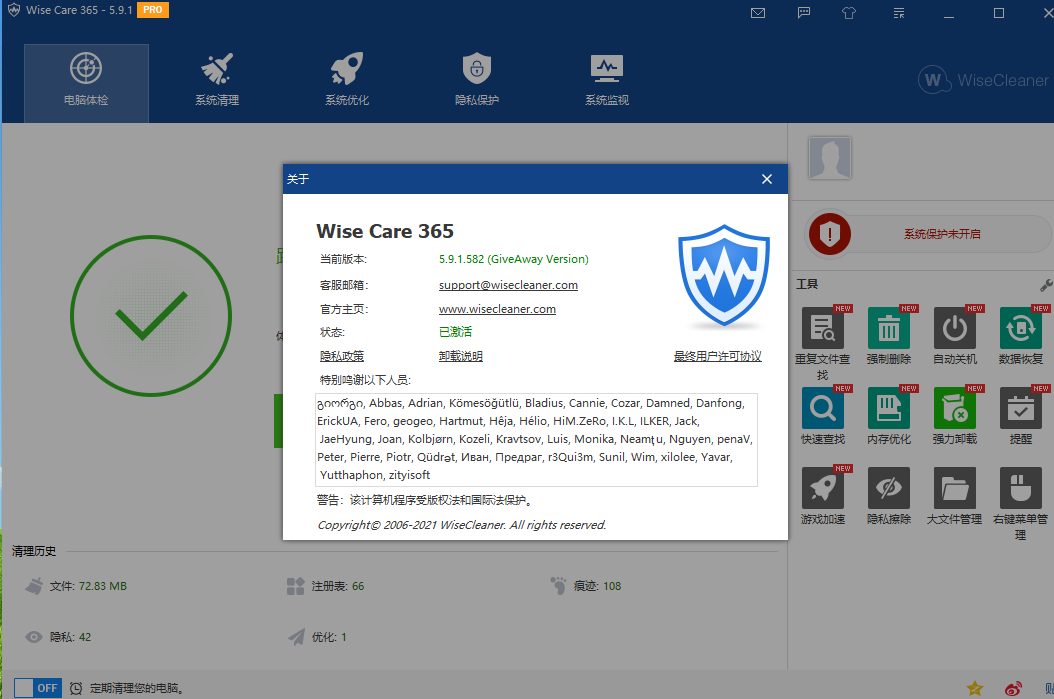Screen dimensions: 1054x699
Task: Open the settings menu list icon
Action: [899, 13]
